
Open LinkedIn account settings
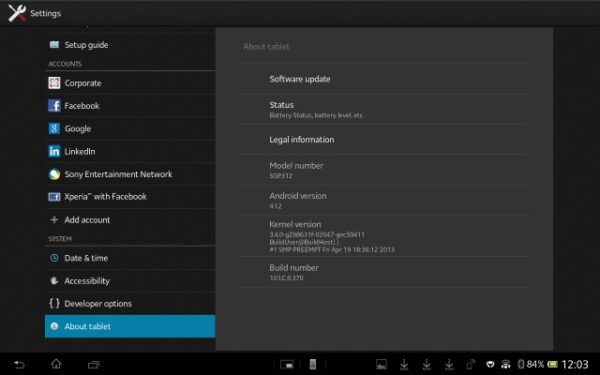click(x=130, y=151)
